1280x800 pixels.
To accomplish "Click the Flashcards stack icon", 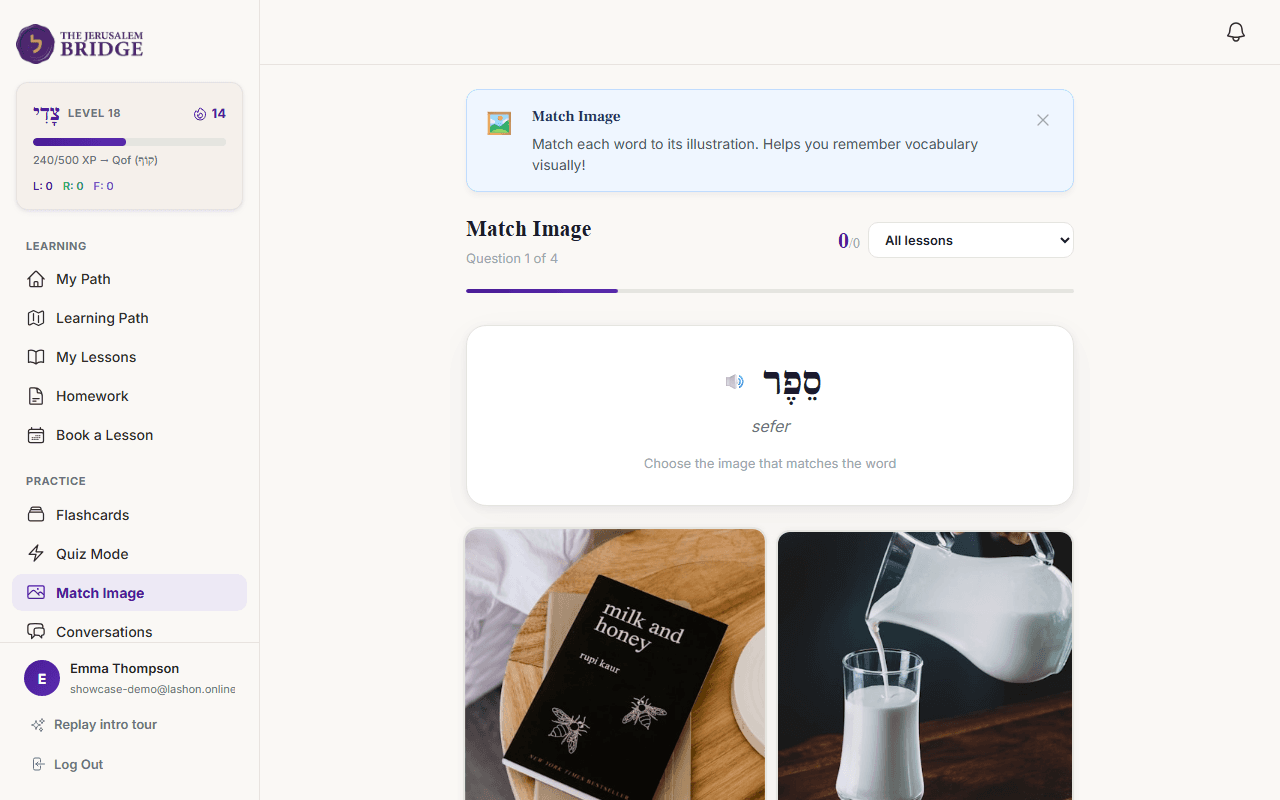I will (36, 515).
